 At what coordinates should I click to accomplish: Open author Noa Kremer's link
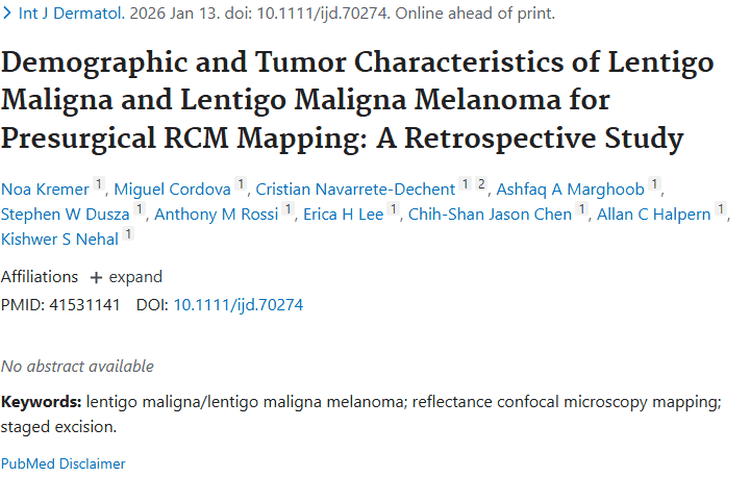click(x=44, y=188)
